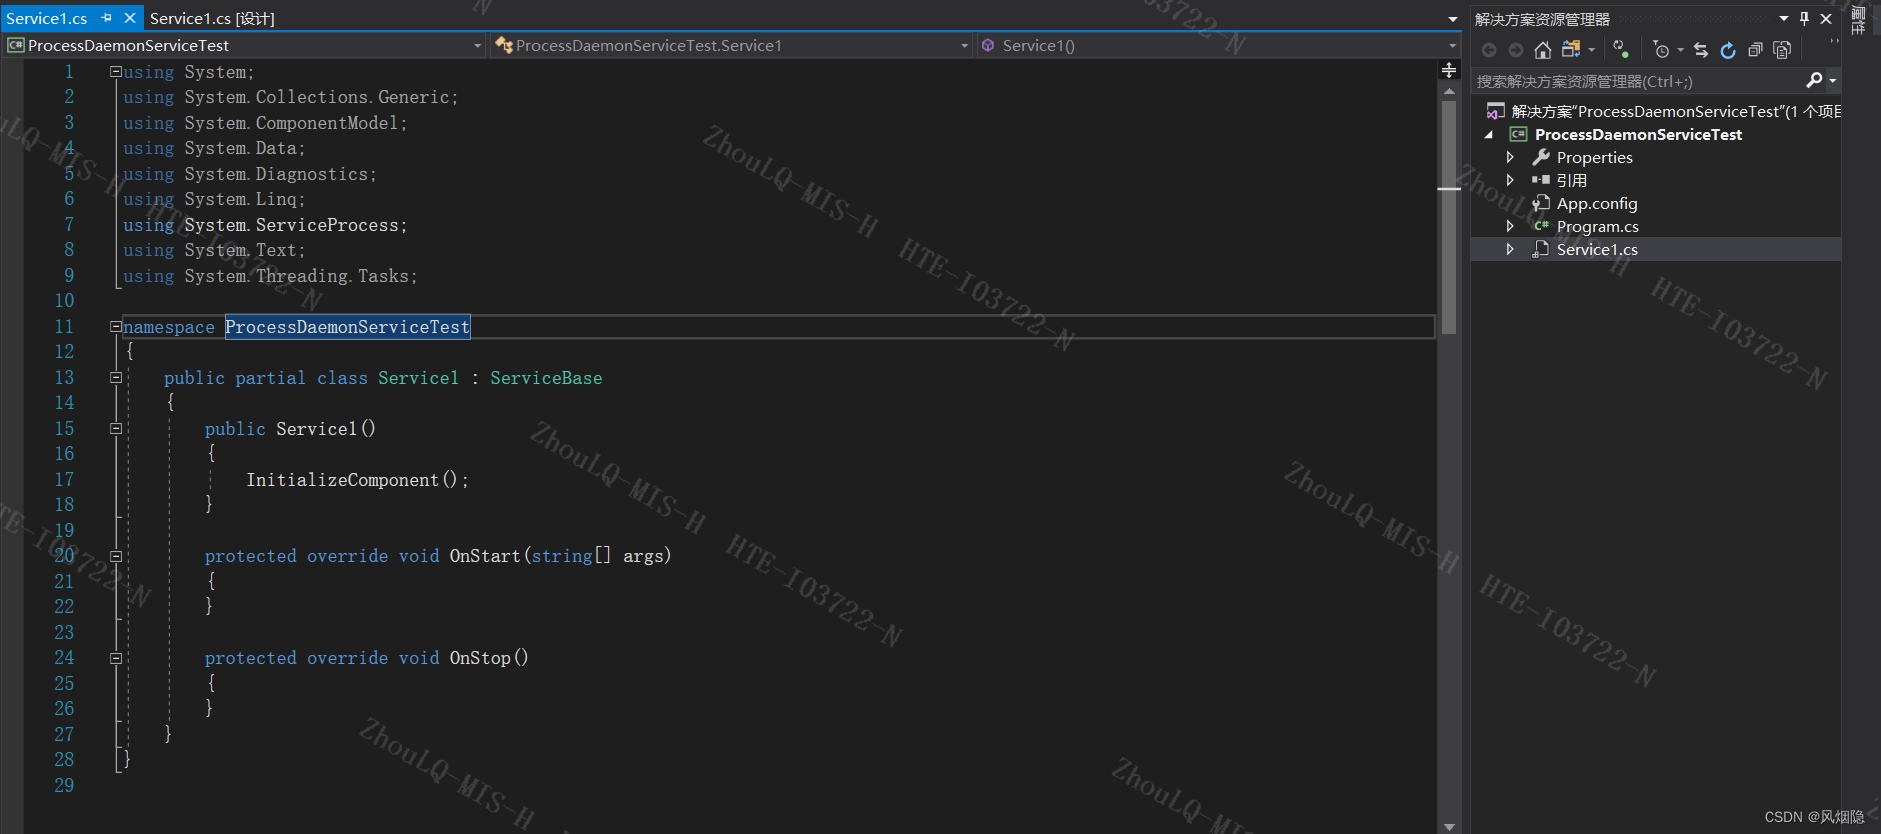This screenshot has height=834, width=1881.
Task: Click OnStop method name in code
Action: pyautogui.click(x=480, y=658)
